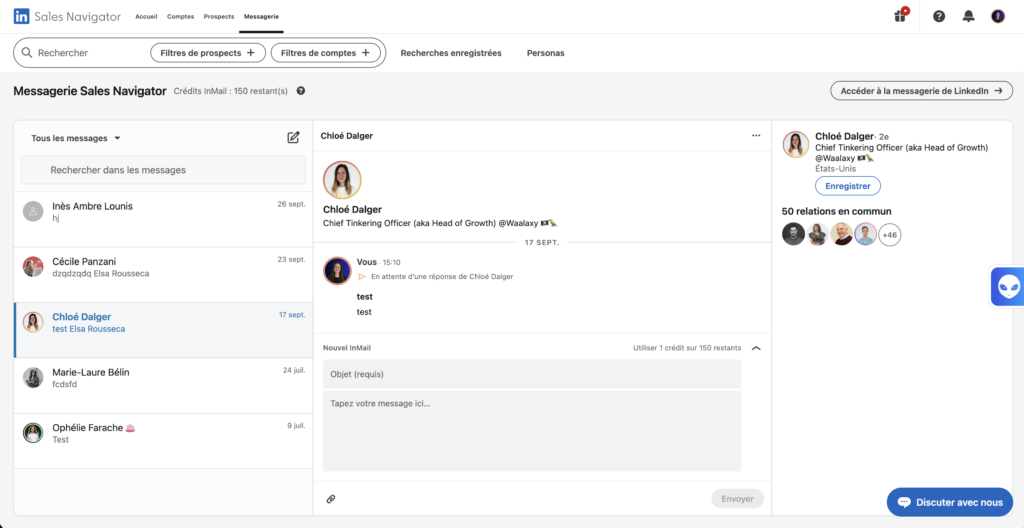This screenshot has height=528, width=1024.
Task: Open the Inès Ambre Lounis conversation
Action: [x=163, y=220]
